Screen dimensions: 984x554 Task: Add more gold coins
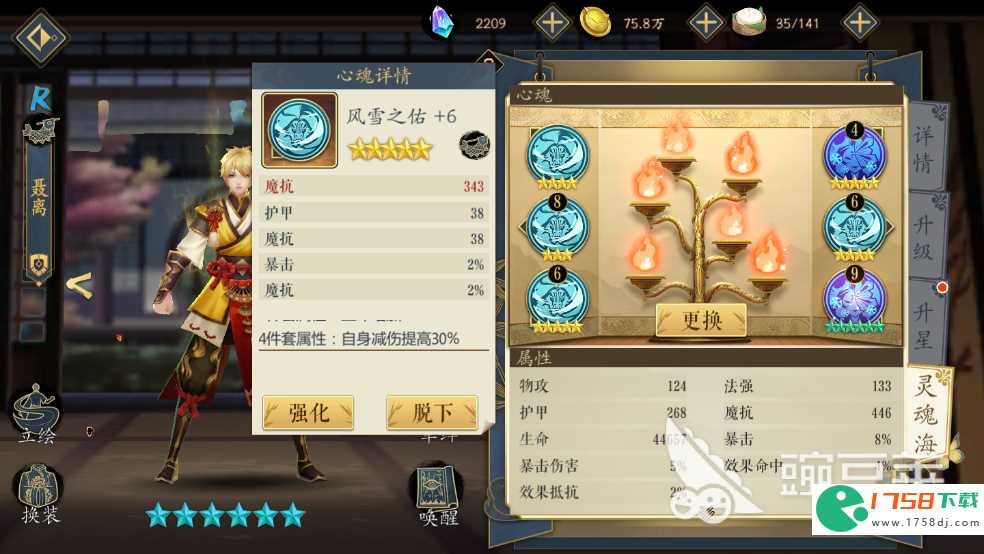point(706,23)
